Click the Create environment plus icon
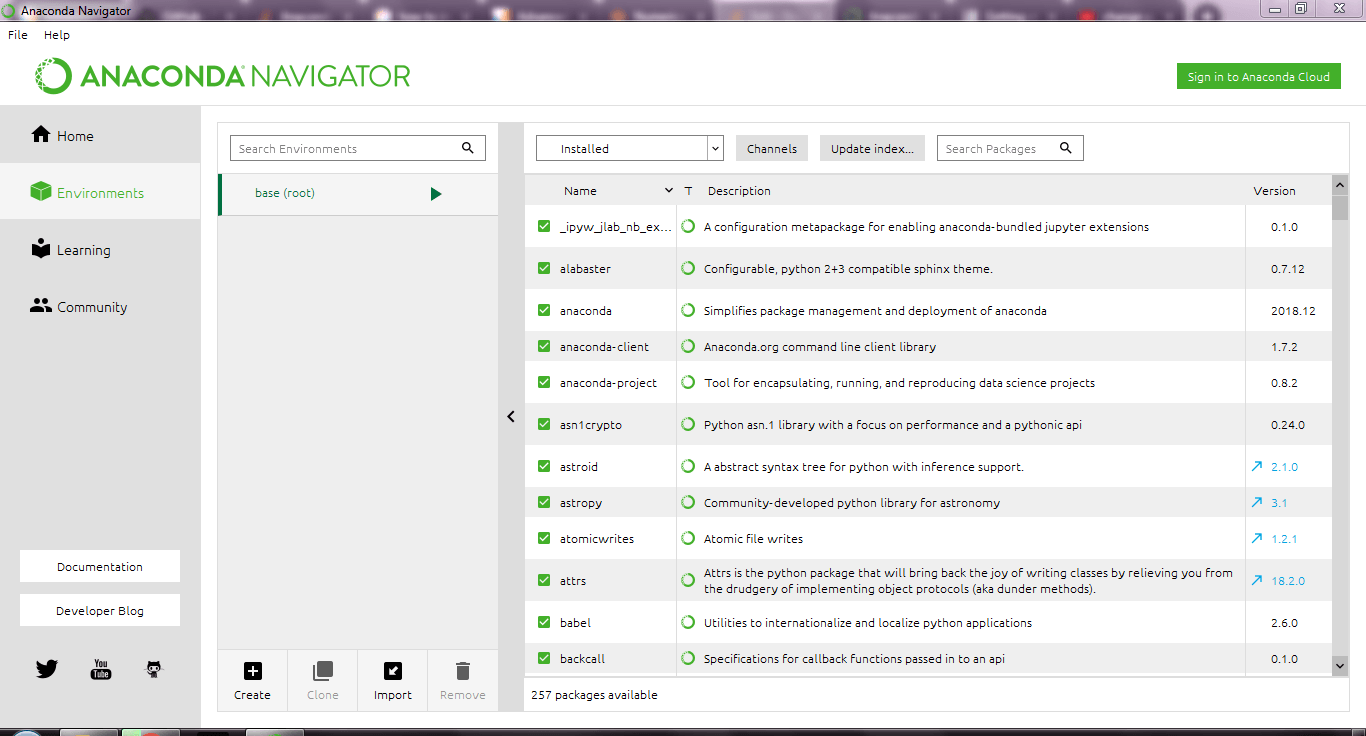Screen dimensions: 1366x736 [x=252, y=671]
